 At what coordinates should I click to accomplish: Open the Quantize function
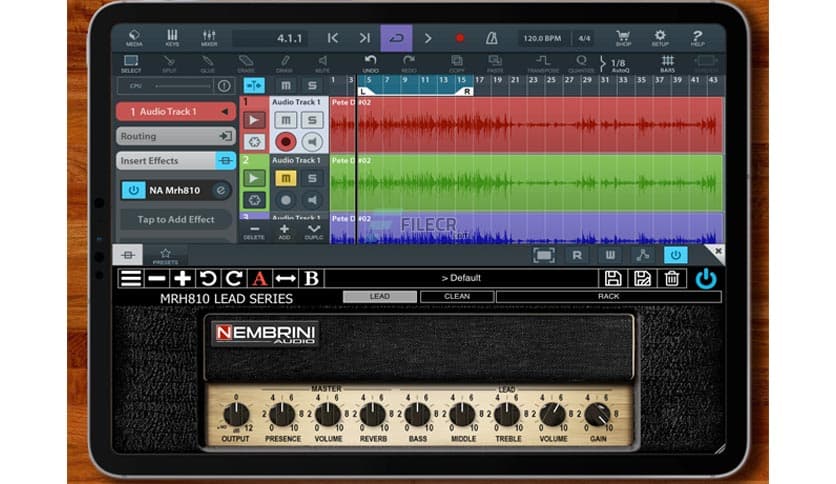pyautogui.click(x=581, y=64)
